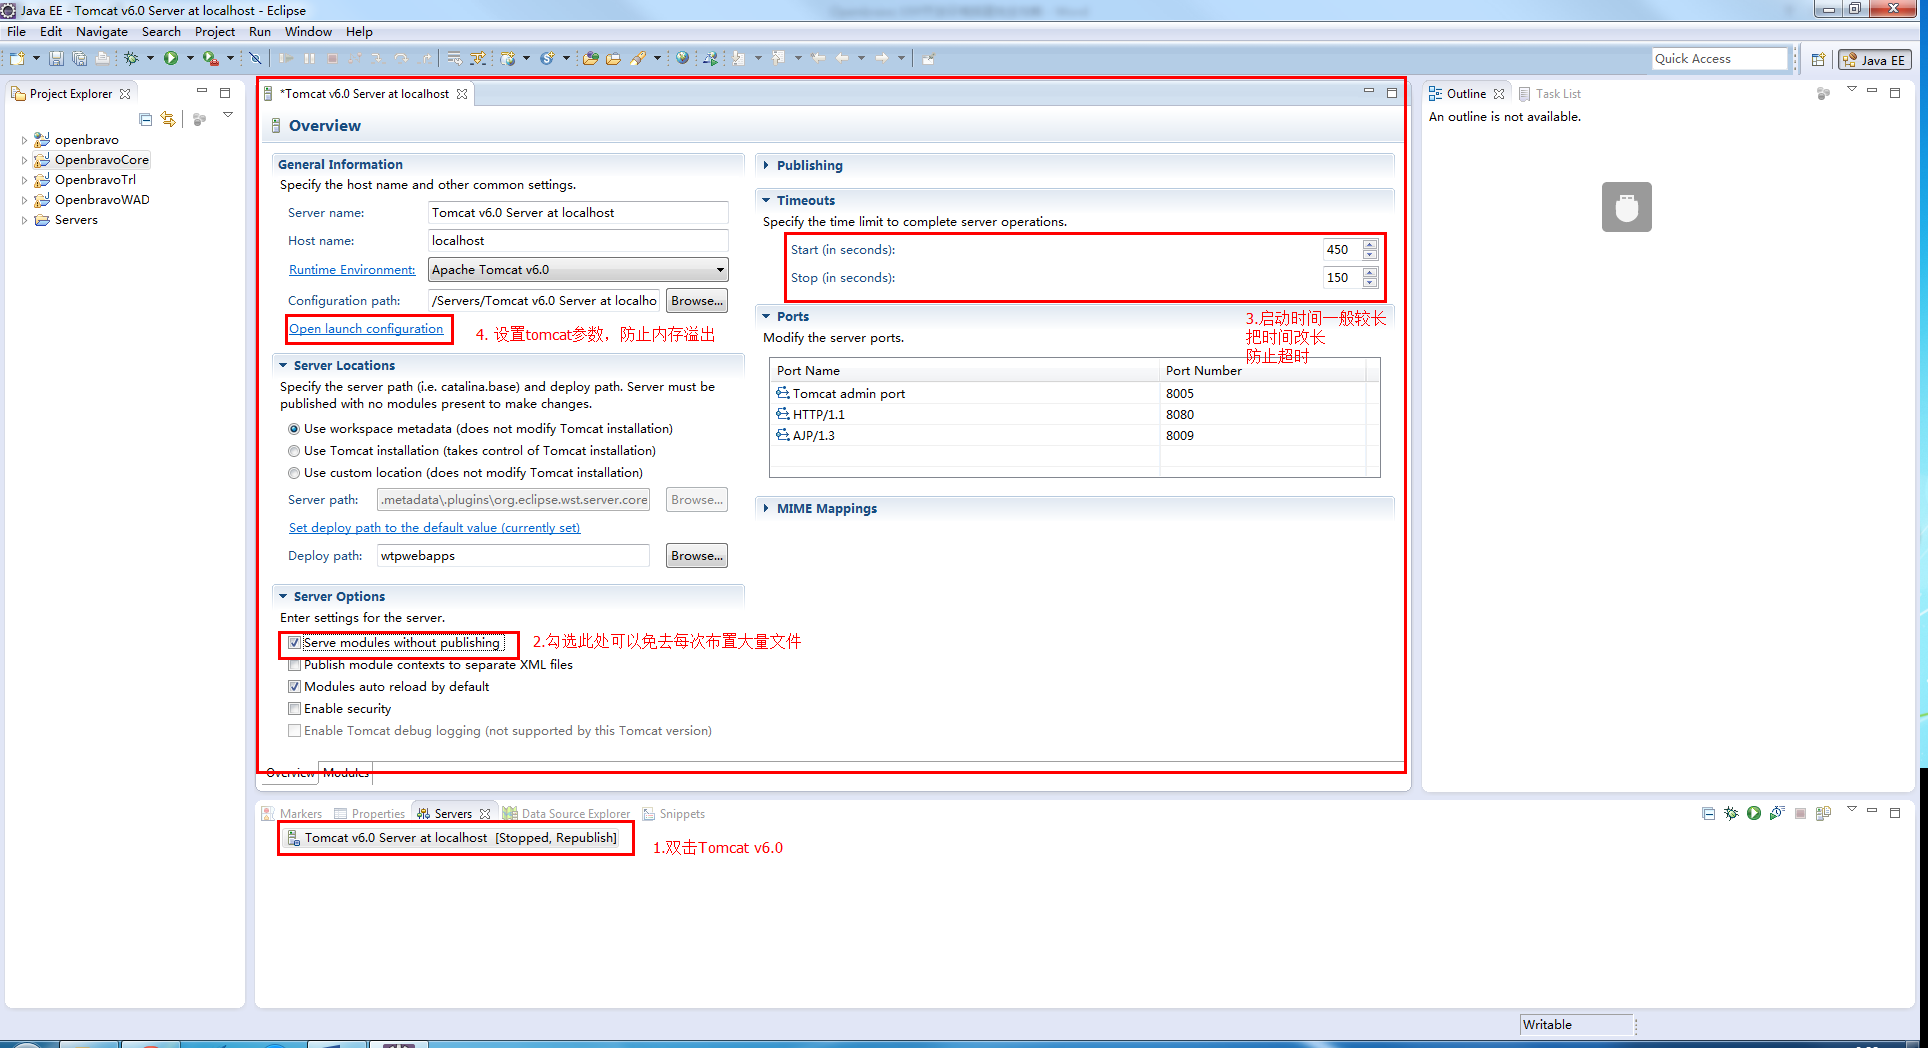Click Set deploy path to default value link
The width and height of the screenshot is (1928, 1048).
(434, 528)
